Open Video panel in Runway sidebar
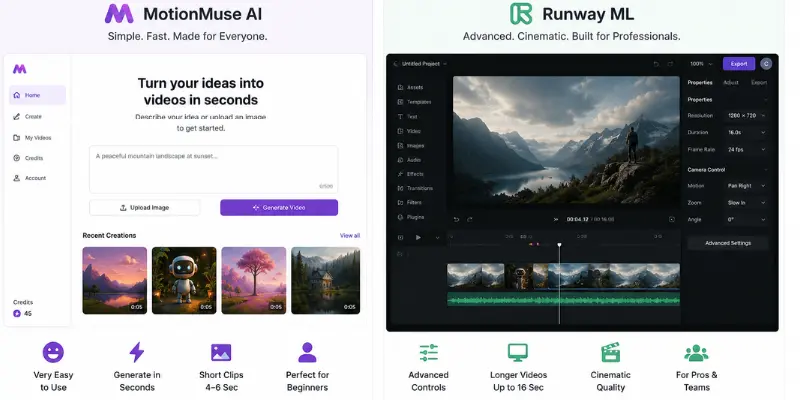The image size is (800, 400). pos(409,131)
